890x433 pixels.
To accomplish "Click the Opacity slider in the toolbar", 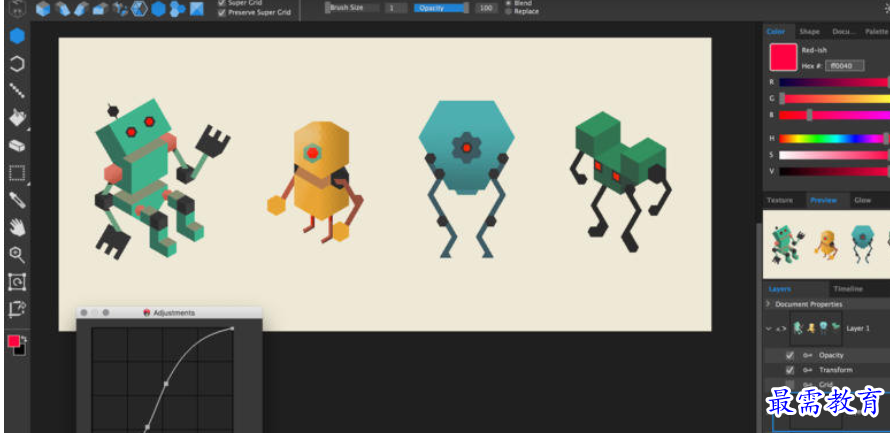I will pyautogui.click(x=441, y=8).
